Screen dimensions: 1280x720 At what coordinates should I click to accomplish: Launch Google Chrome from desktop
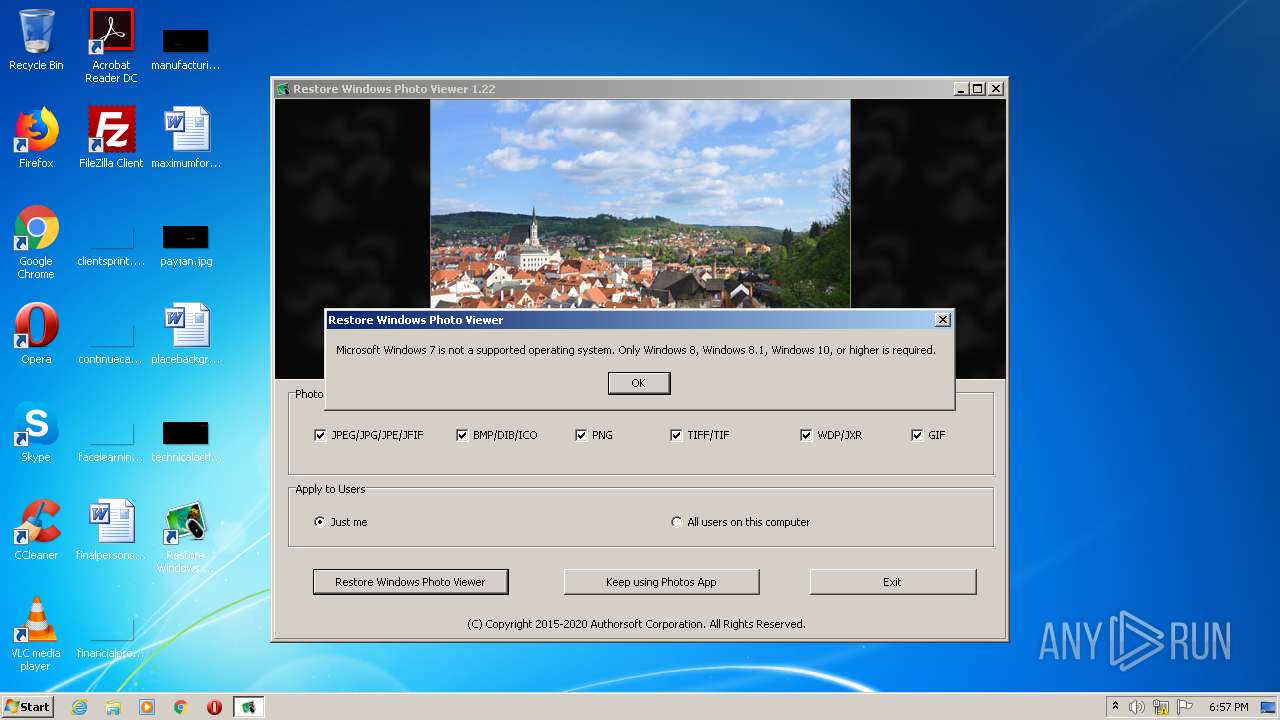coord(36,242)
